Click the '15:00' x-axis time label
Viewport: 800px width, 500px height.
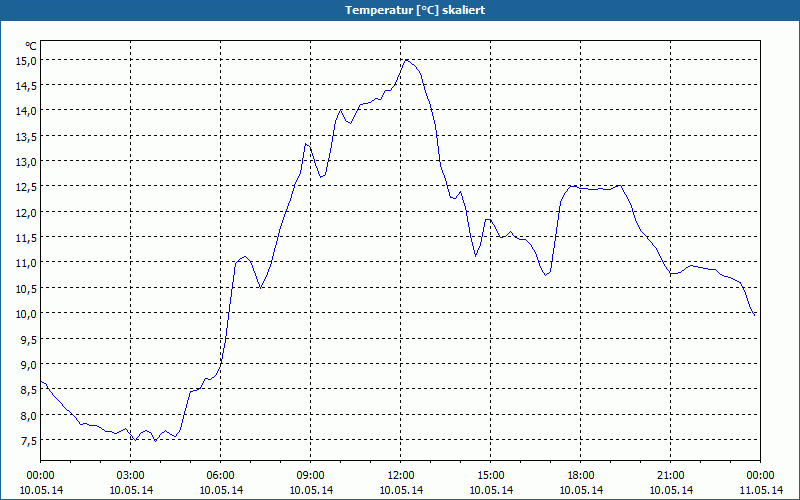pyautogui.click(x=491, y=476)
